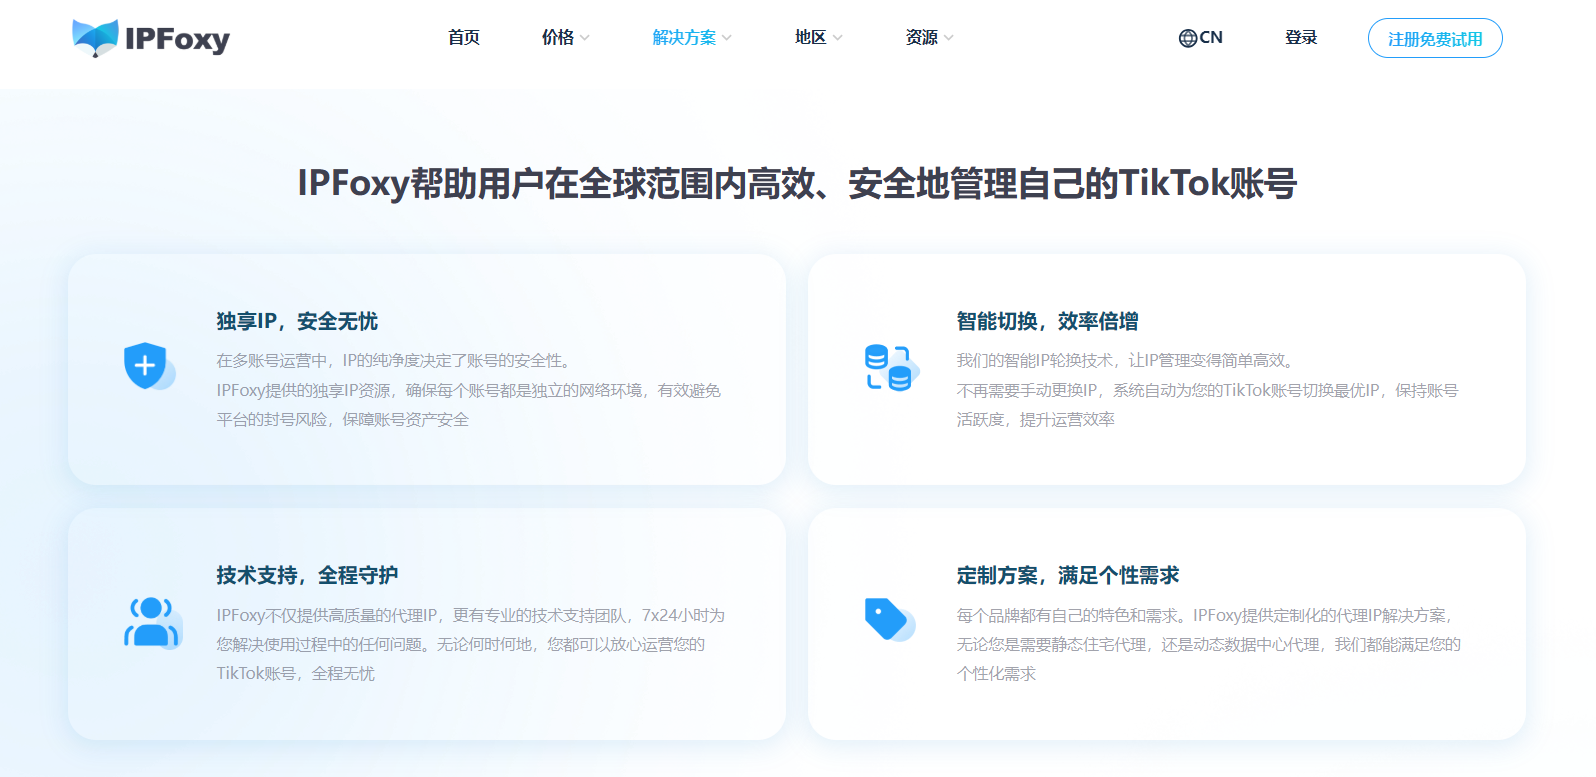Open the 地区 menu

pos(811,37)
